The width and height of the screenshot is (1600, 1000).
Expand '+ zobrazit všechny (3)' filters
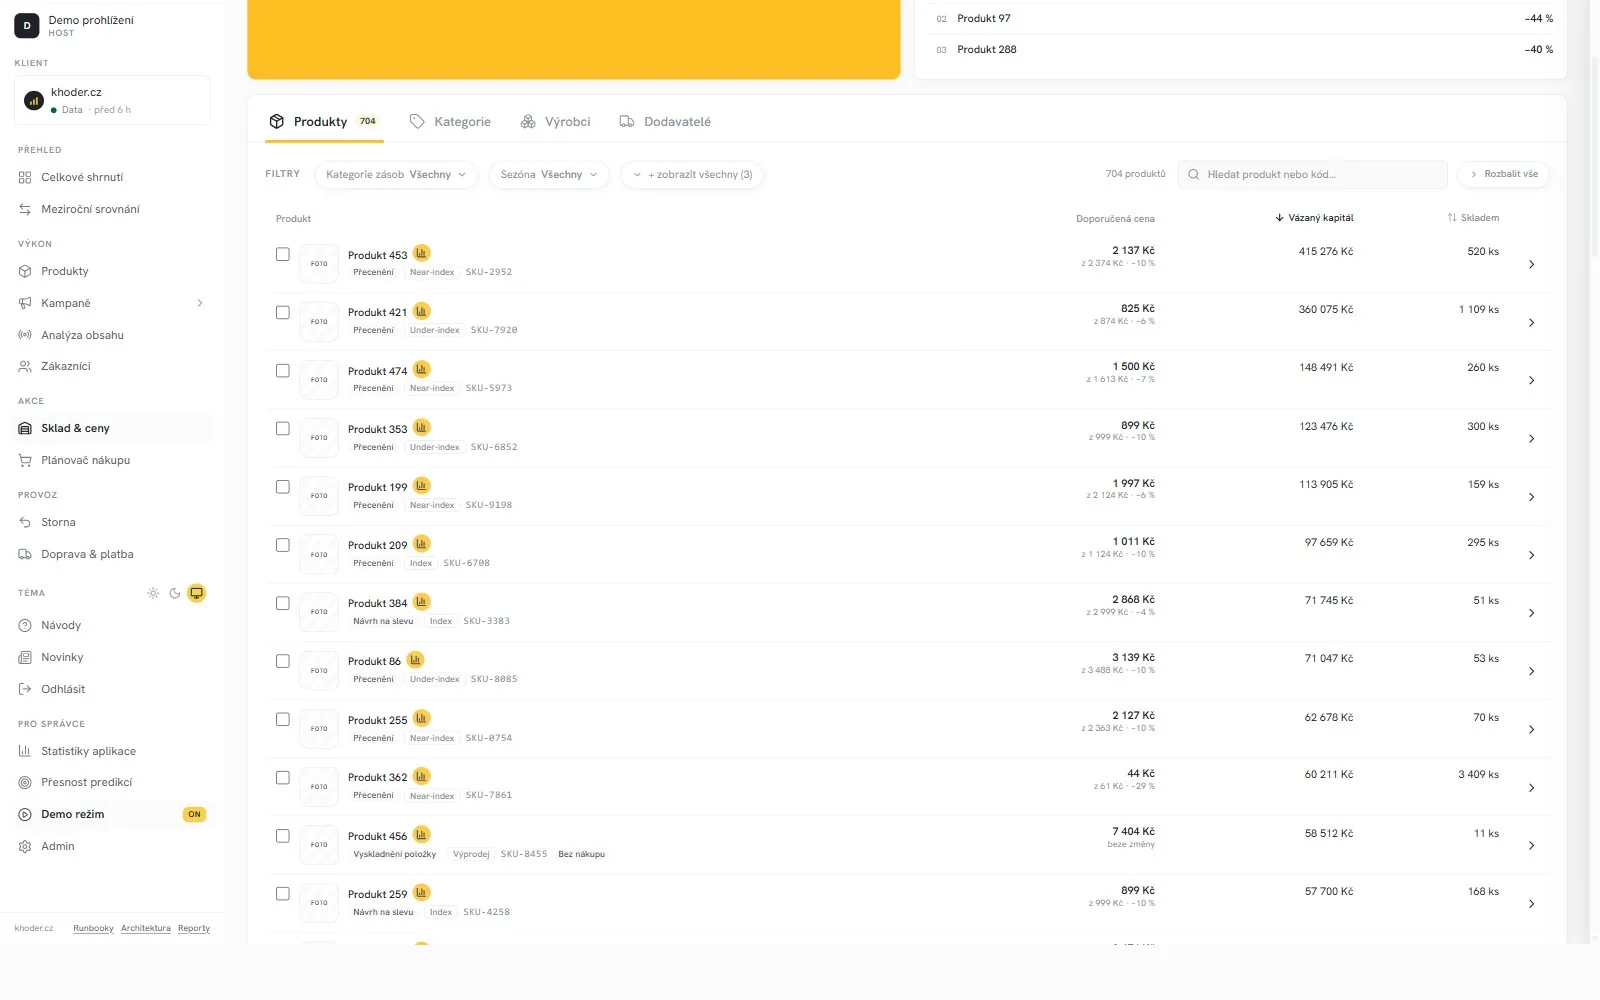coord(692,174)
